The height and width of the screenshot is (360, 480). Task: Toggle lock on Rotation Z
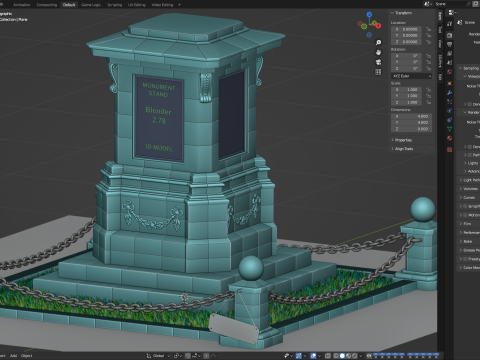(429, 68)
